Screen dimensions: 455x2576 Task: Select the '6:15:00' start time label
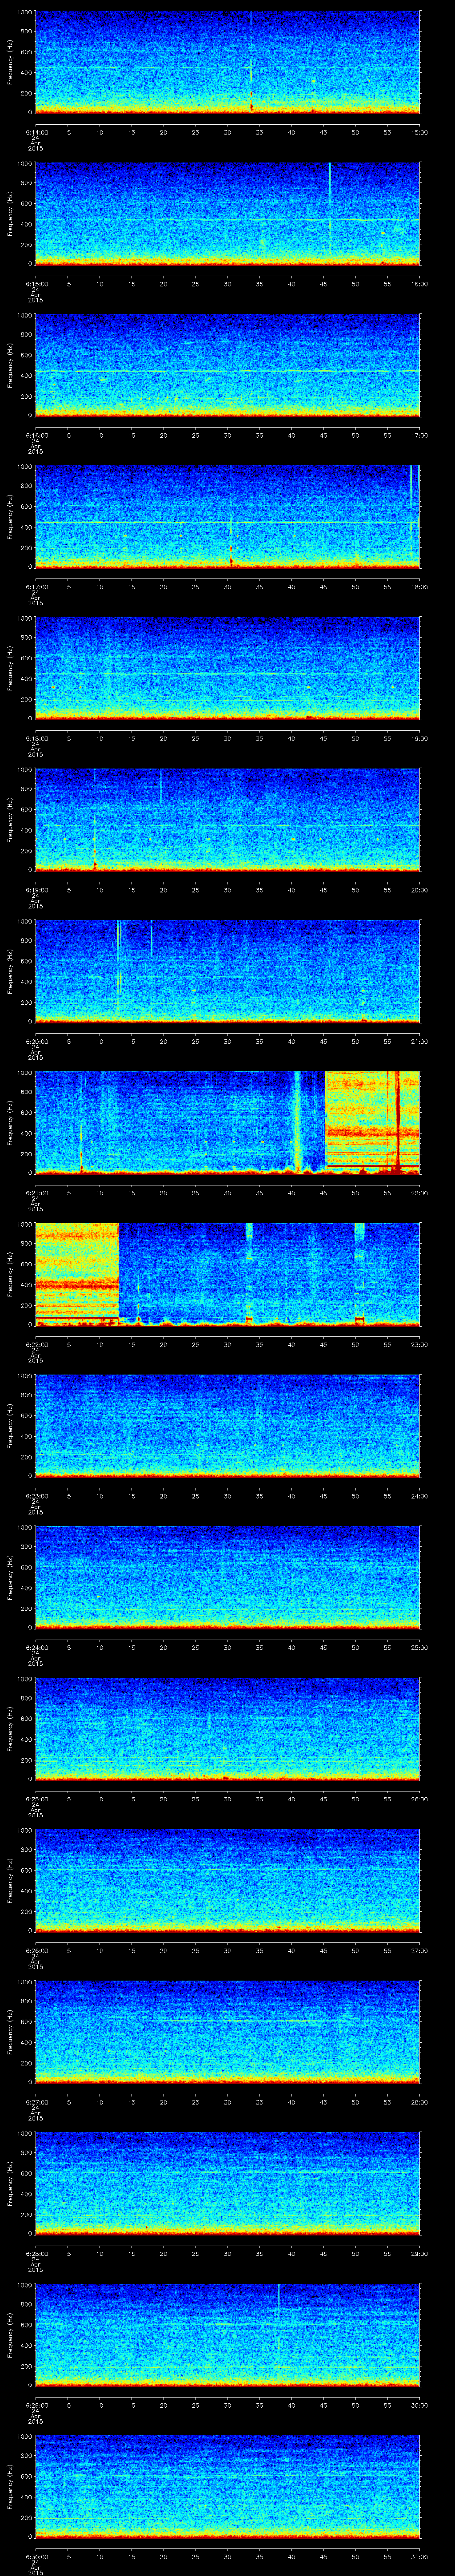pyautogui.click(x=36, y=284)
